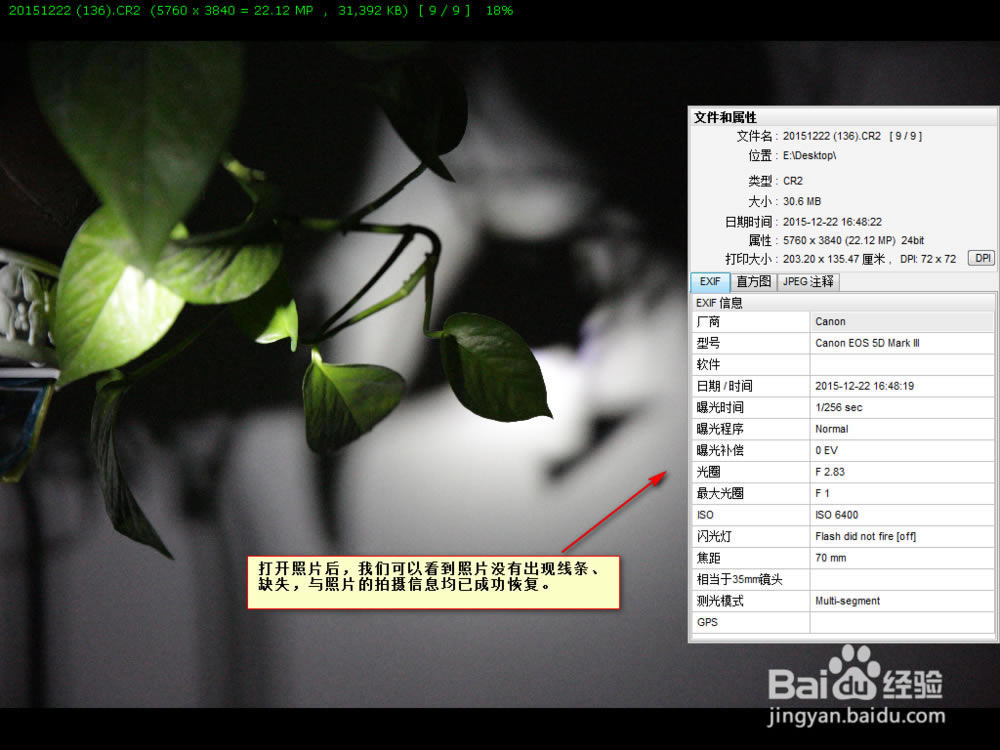Click the 相当于35mm镜头 row label
Image resolution: width=1000 pixels, height=750 pixels.
point(739,580)
